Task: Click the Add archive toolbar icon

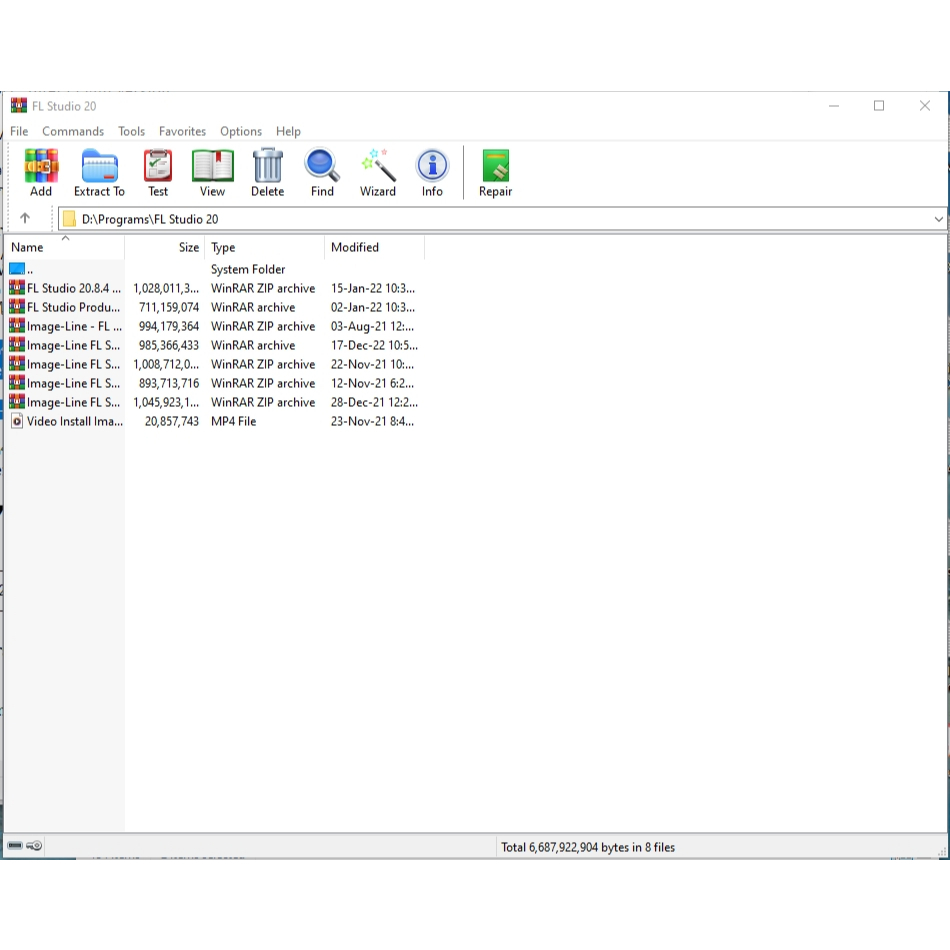Action: (41, 166)
